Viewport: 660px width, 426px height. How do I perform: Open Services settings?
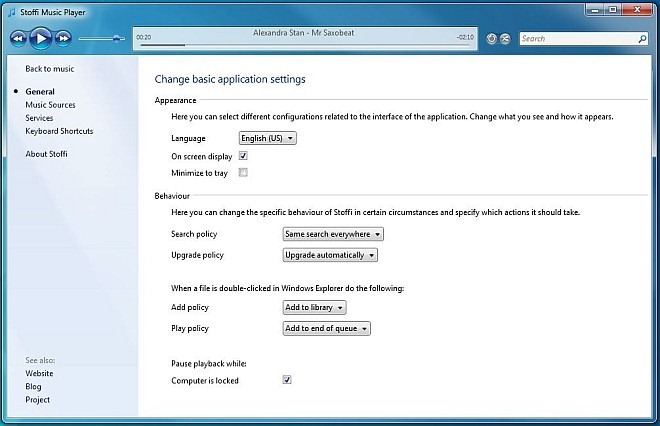pyautogui.click(x=39, y=118)
